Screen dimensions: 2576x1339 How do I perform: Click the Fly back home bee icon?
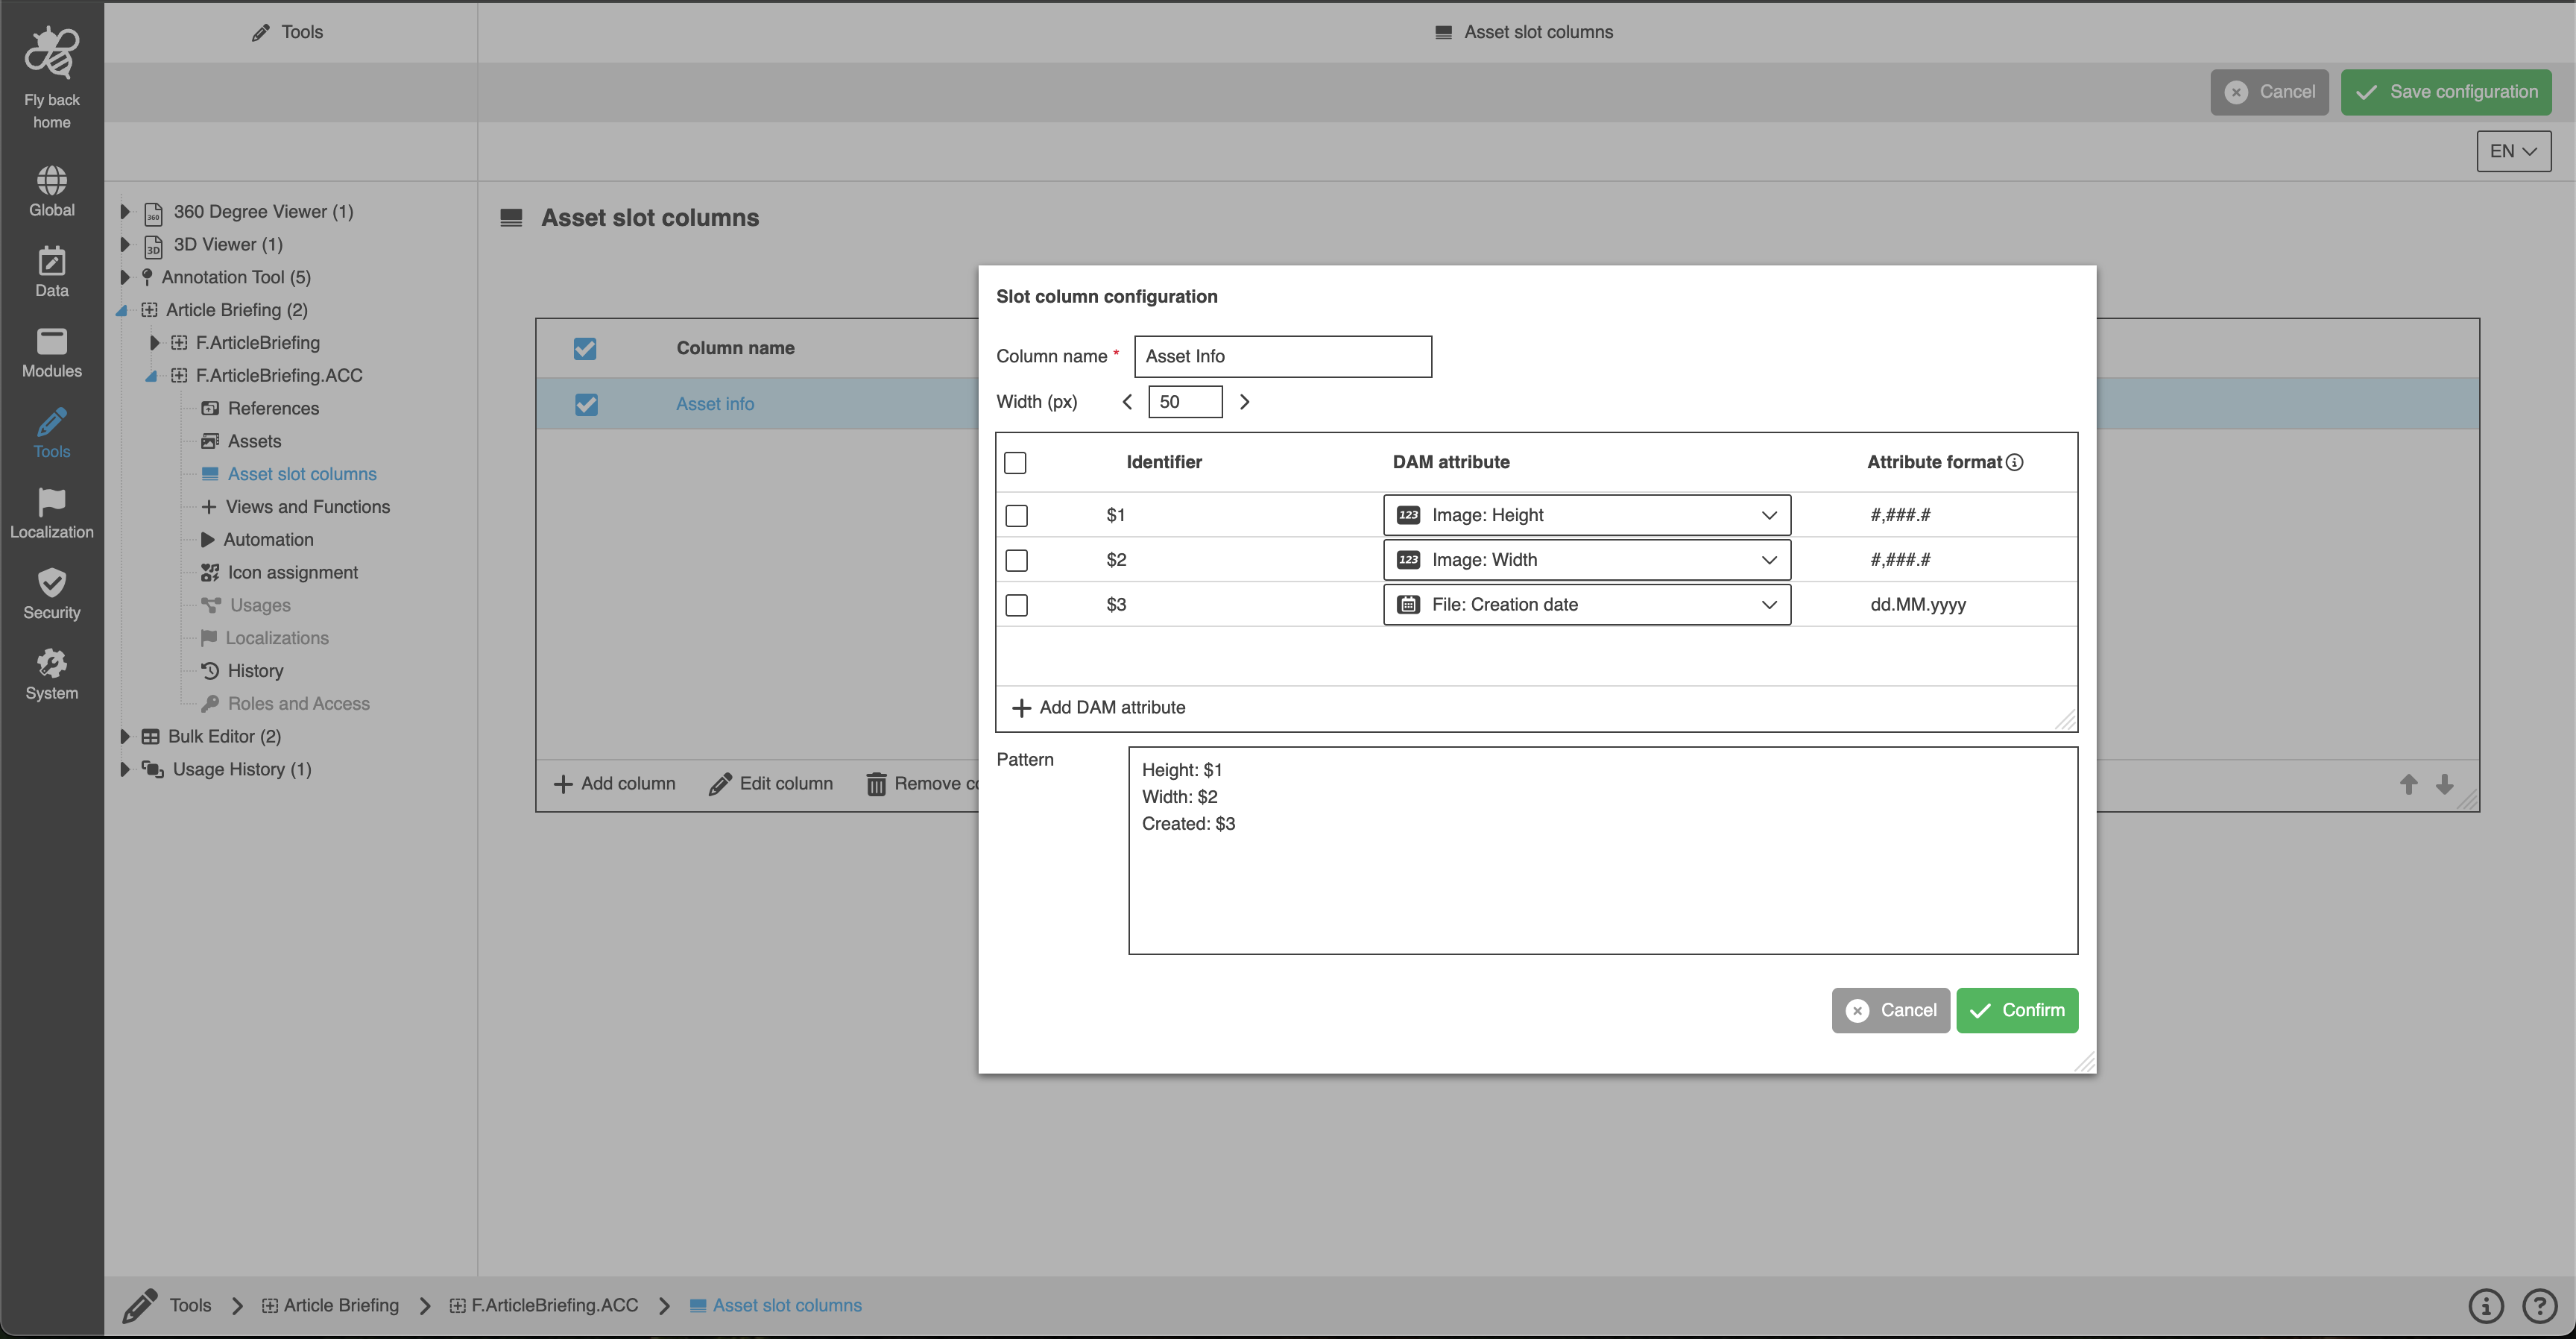click(51, 53)
